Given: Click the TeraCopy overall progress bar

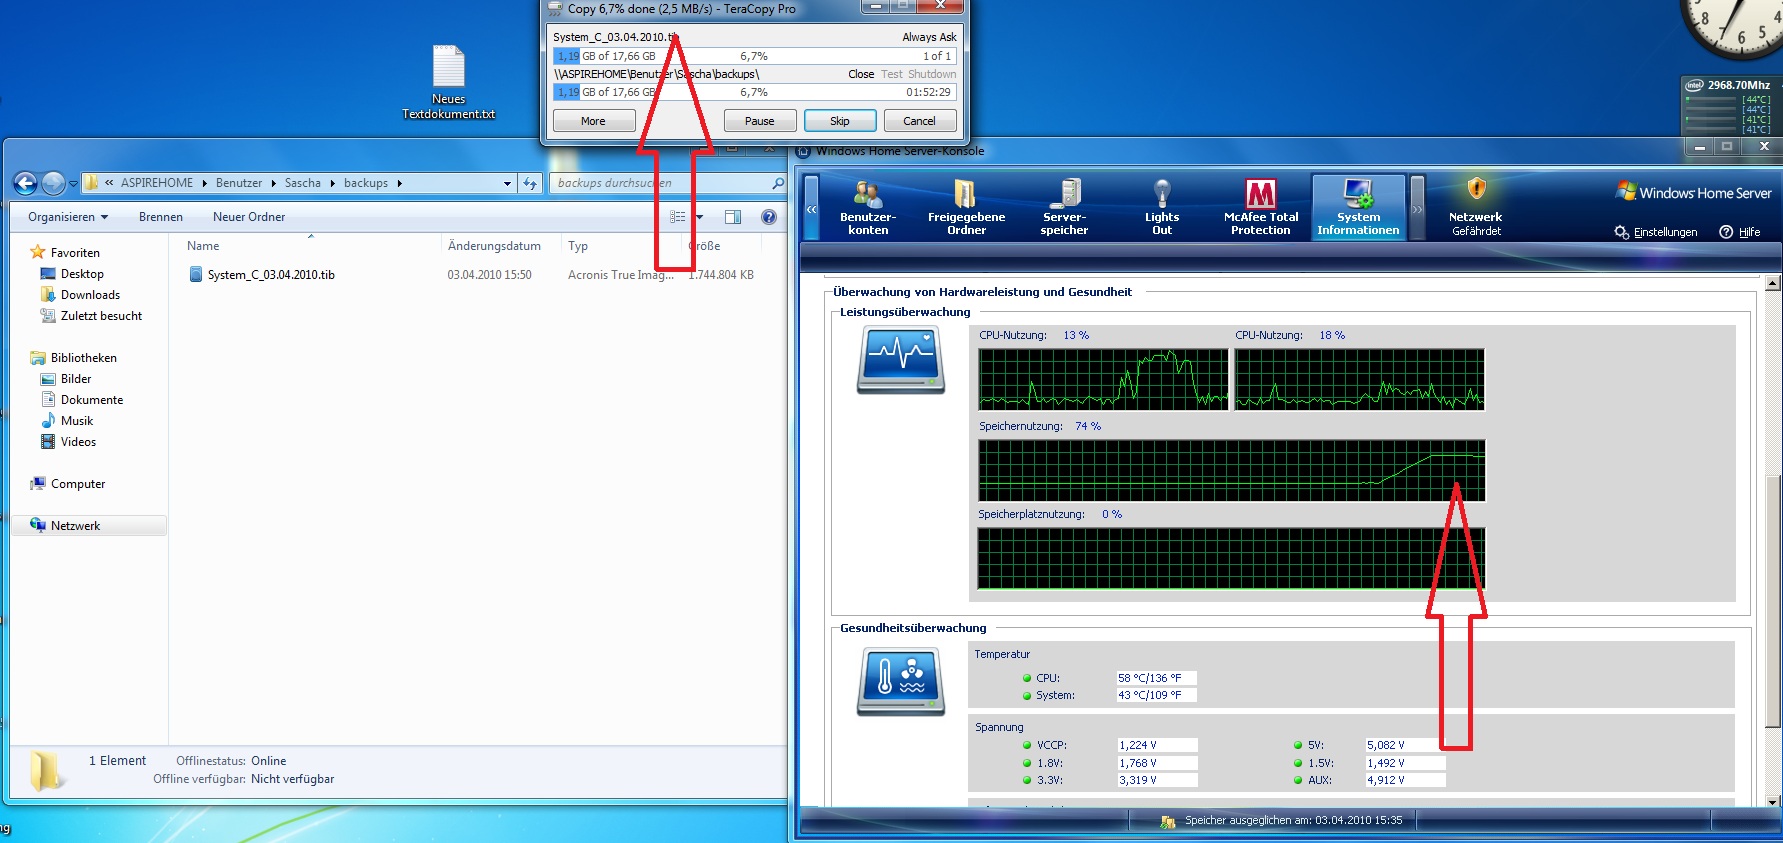Looking at the screenshot, I should point(754,92).
